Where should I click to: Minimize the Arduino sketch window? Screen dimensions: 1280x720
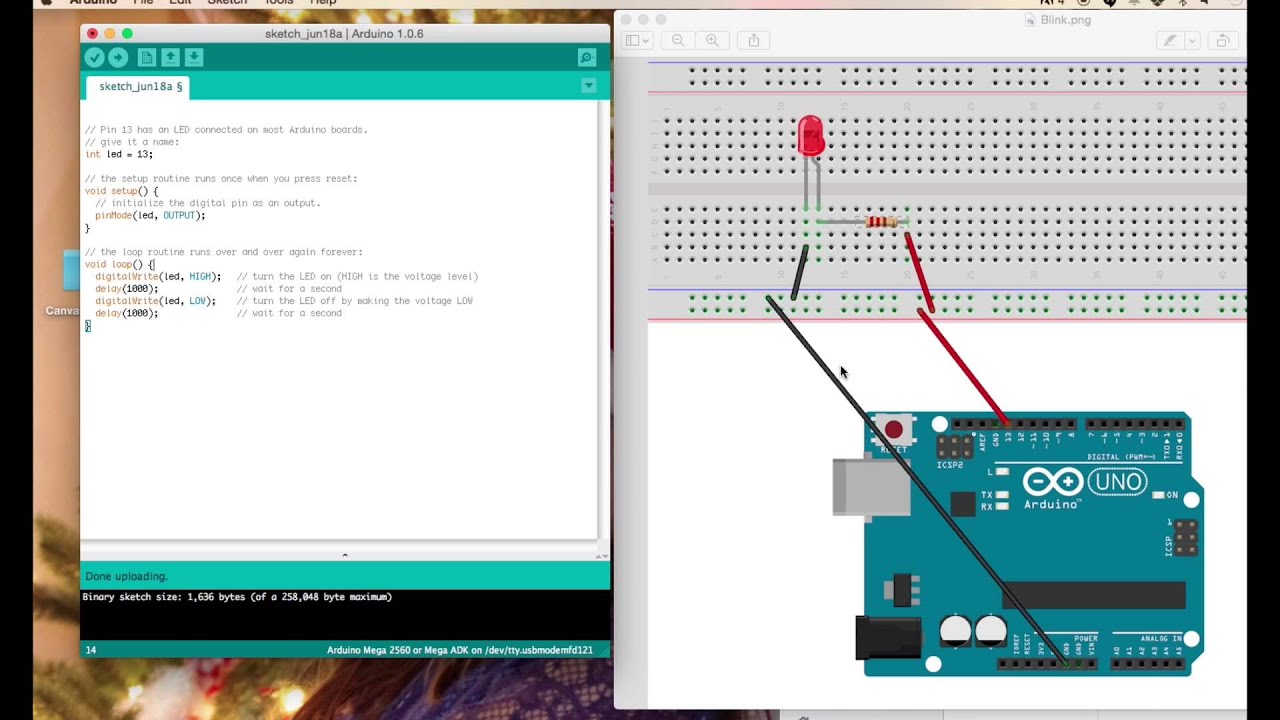tap(110, 34)
